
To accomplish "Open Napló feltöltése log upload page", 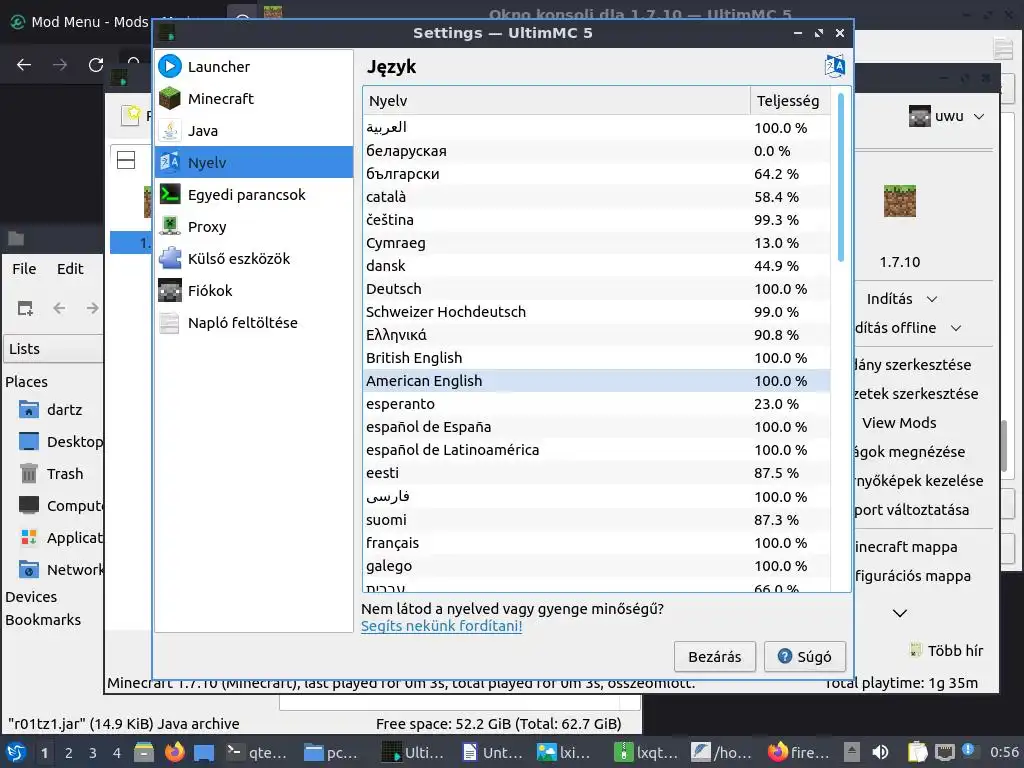I will pyautogui.click(x=253, y=323).
